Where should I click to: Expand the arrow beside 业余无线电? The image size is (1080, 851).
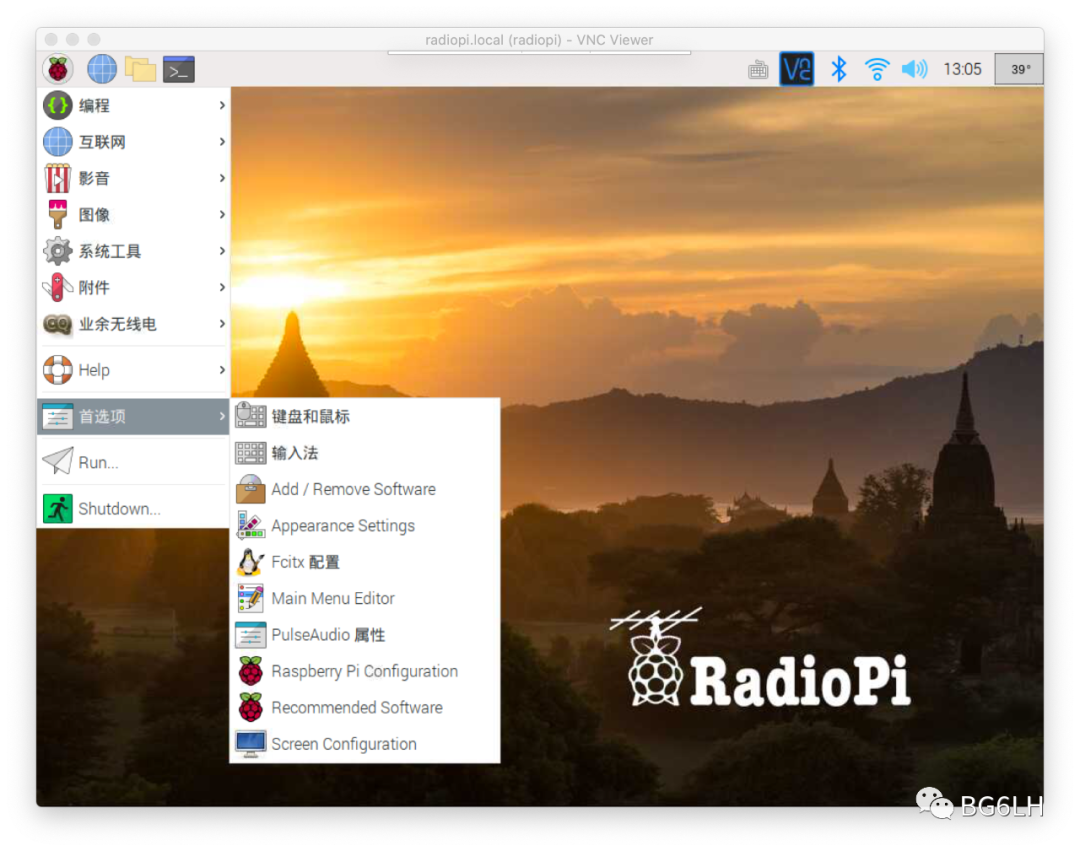tap(222, 324)
